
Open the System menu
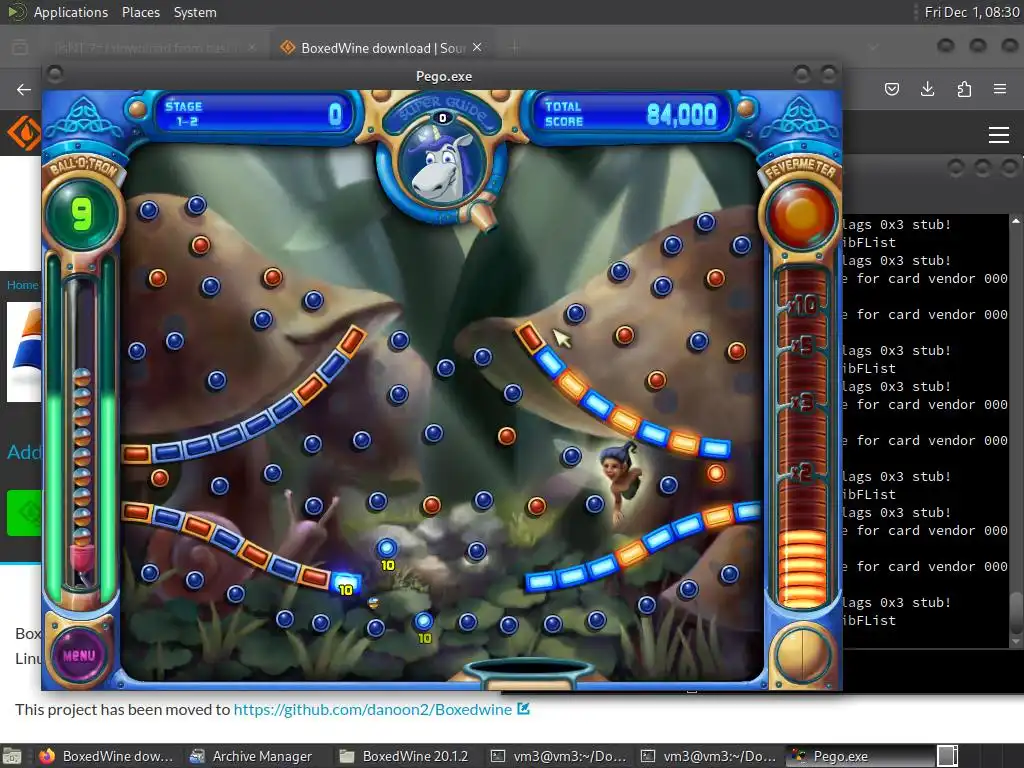[195, 12]
